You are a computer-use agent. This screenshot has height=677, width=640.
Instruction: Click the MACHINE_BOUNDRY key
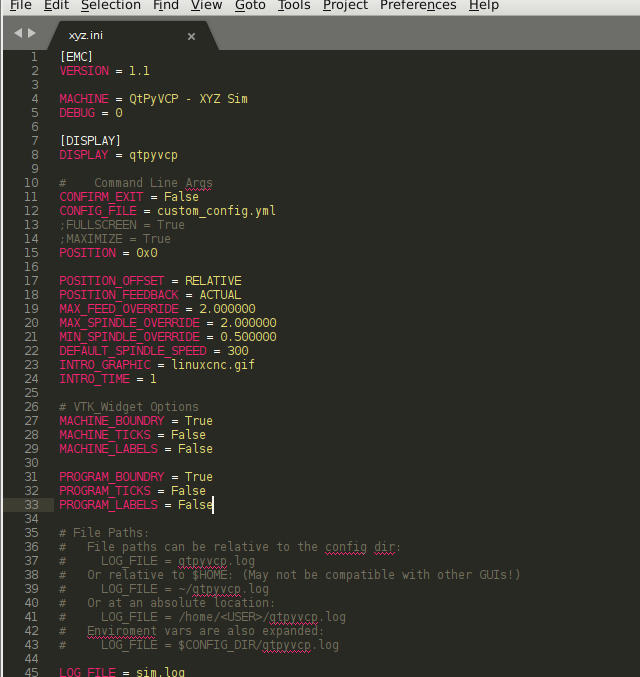pos(112,421)
